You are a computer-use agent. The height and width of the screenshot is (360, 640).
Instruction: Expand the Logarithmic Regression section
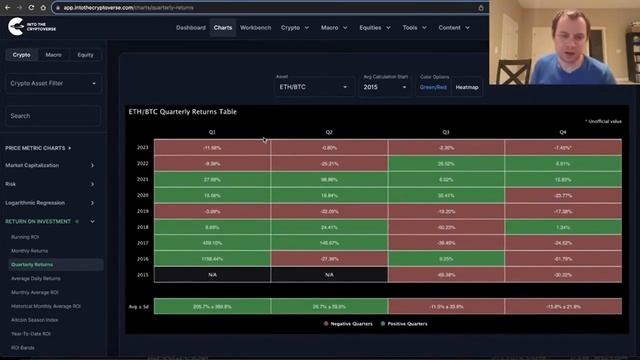pos(50,203)
